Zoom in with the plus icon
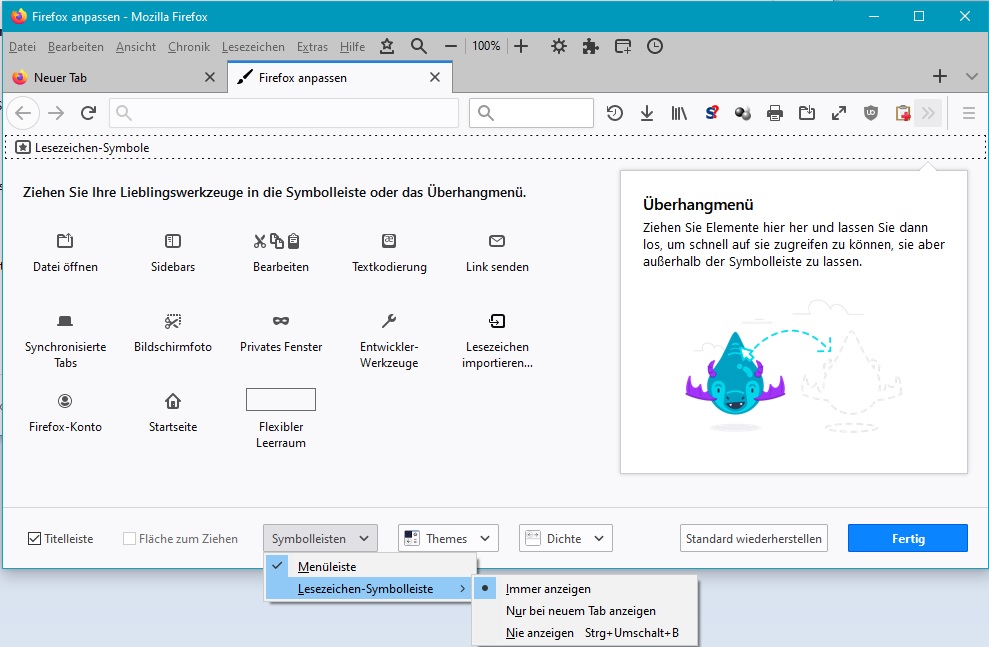The image size is (989, 647). [521, 46]
